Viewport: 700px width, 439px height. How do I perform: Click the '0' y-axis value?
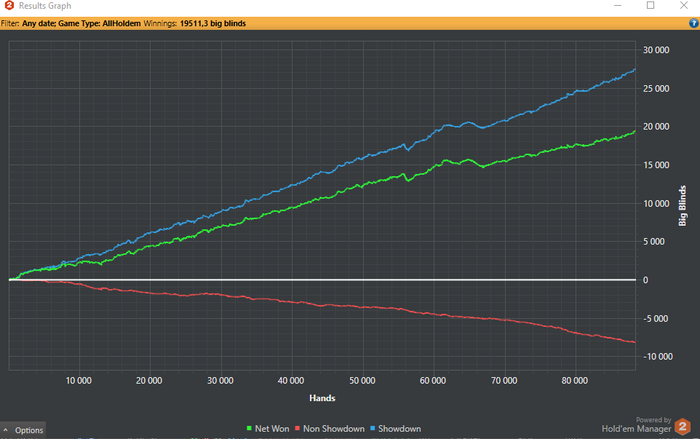click(646, 280)
